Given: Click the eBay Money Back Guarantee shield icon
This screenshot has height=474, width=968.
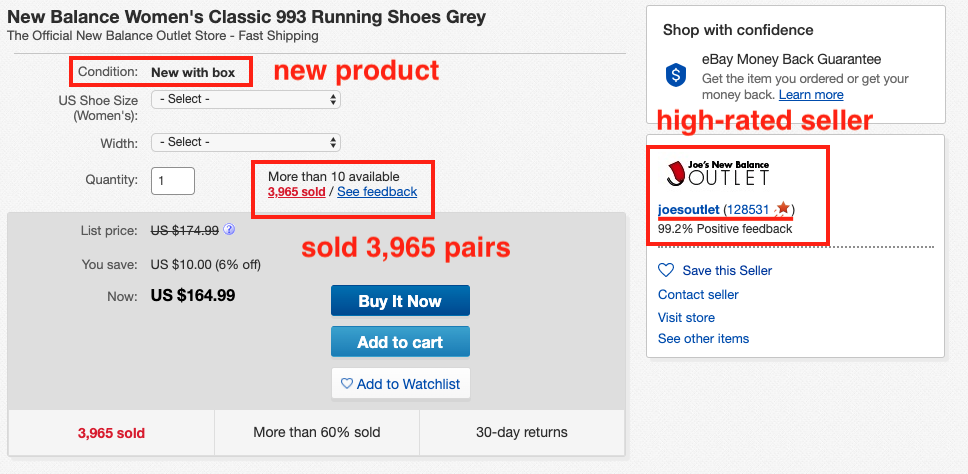Looking at the screenshot, I should (x=676, y=74).
